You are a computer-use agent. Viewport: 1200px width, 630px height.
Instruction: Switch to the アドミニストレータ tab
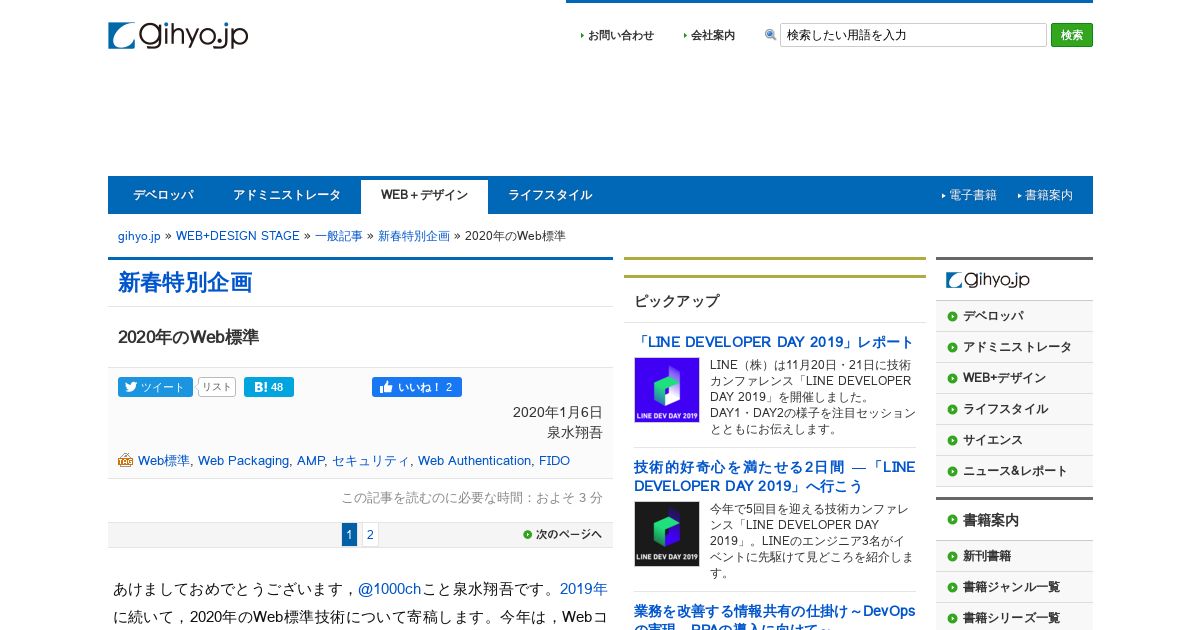(x=287, y=195)
